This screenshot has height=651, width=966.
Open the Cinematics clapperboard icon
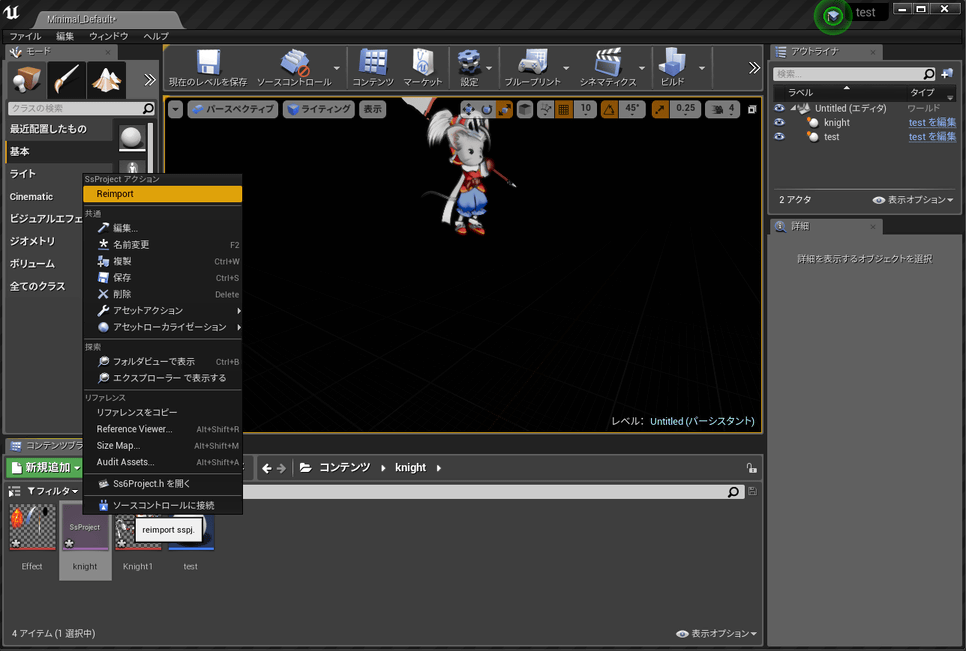(607, 62)
